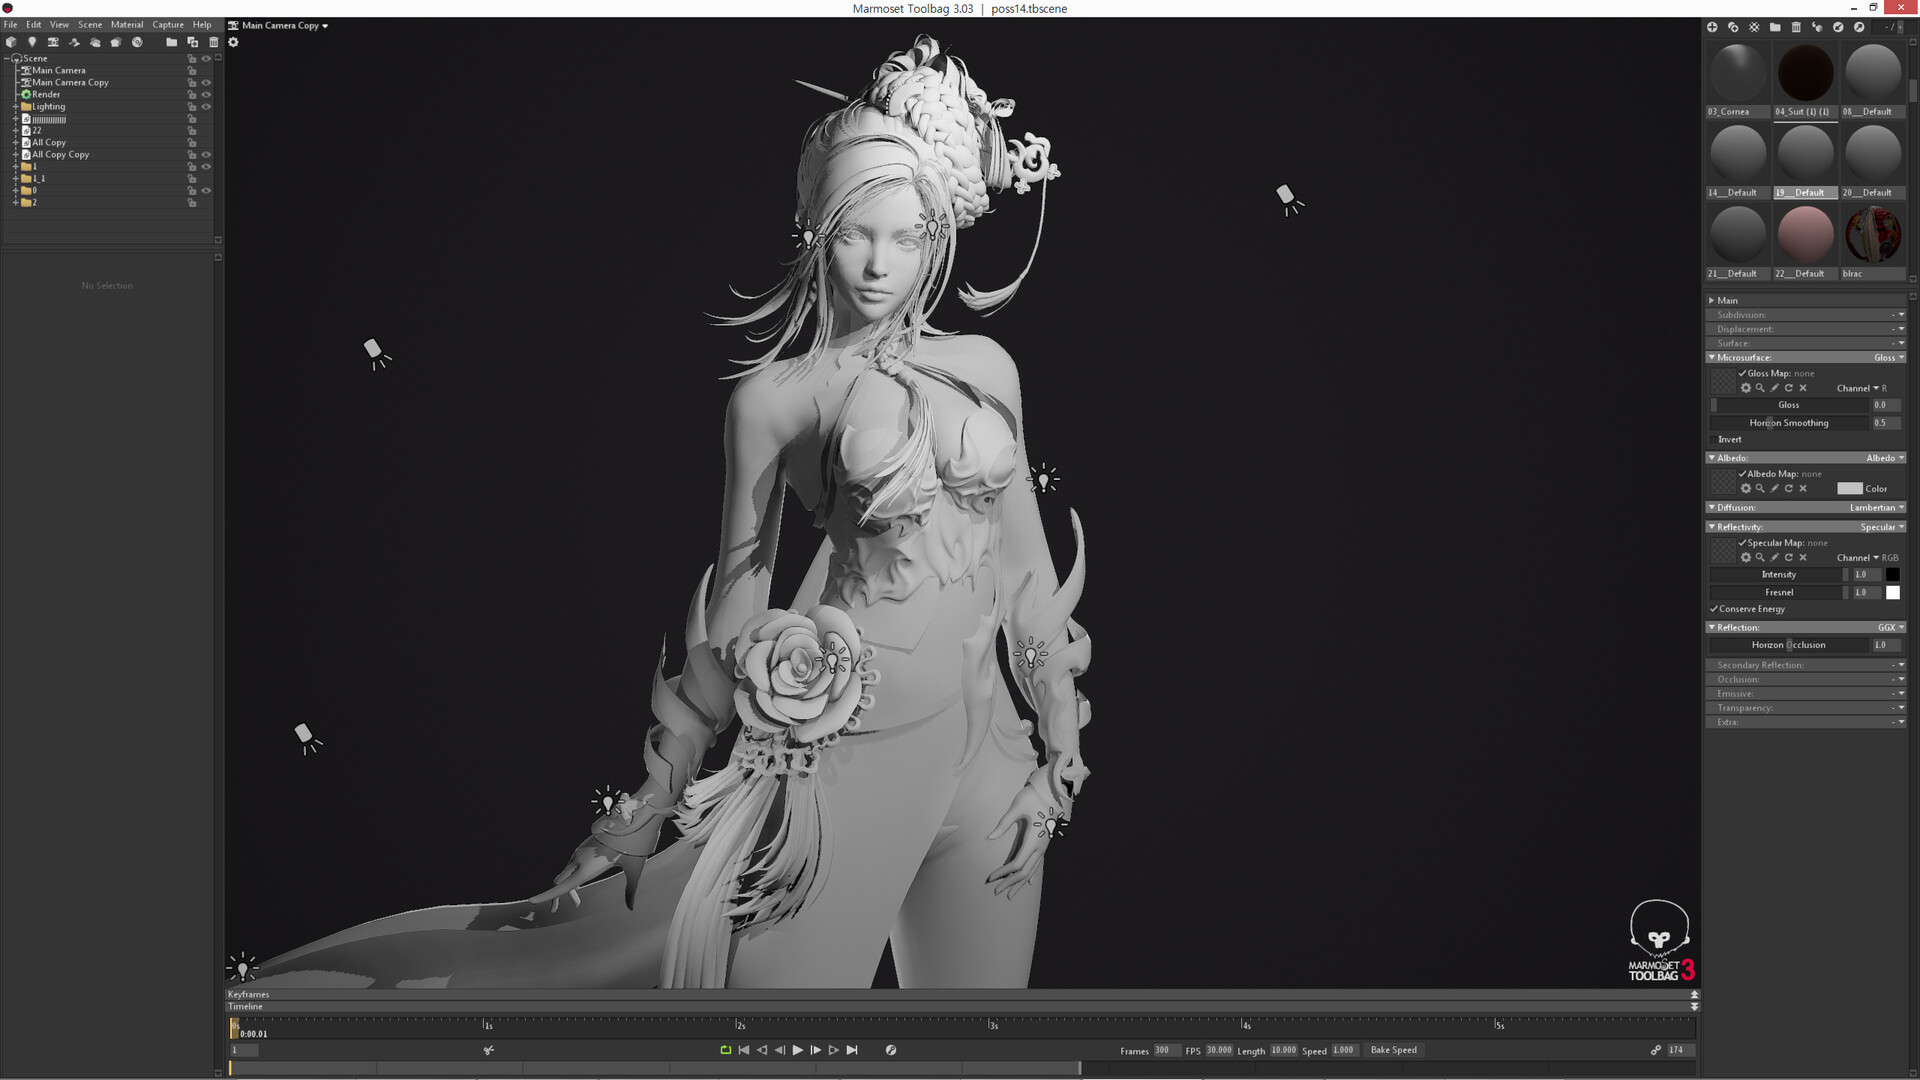Open the Diffusion Lambertian dropdown

click(1877, 508)
